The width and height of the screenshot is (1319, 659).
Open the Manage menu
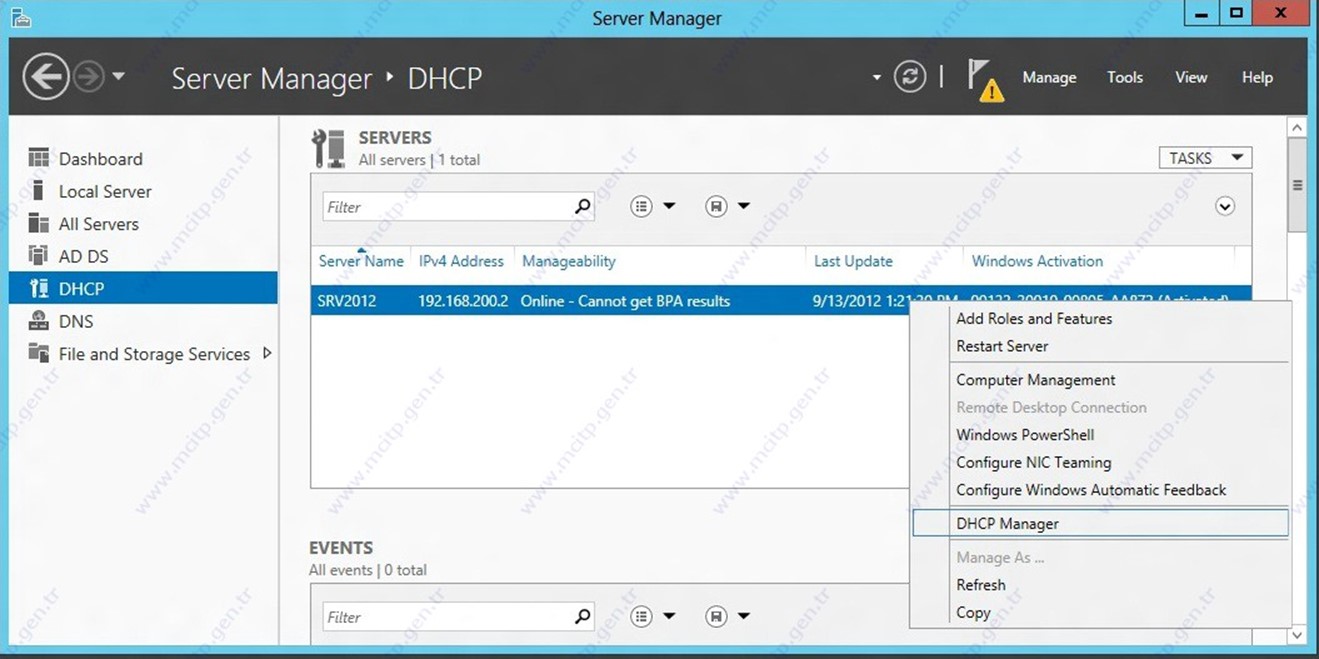(x=1049, y=77)
